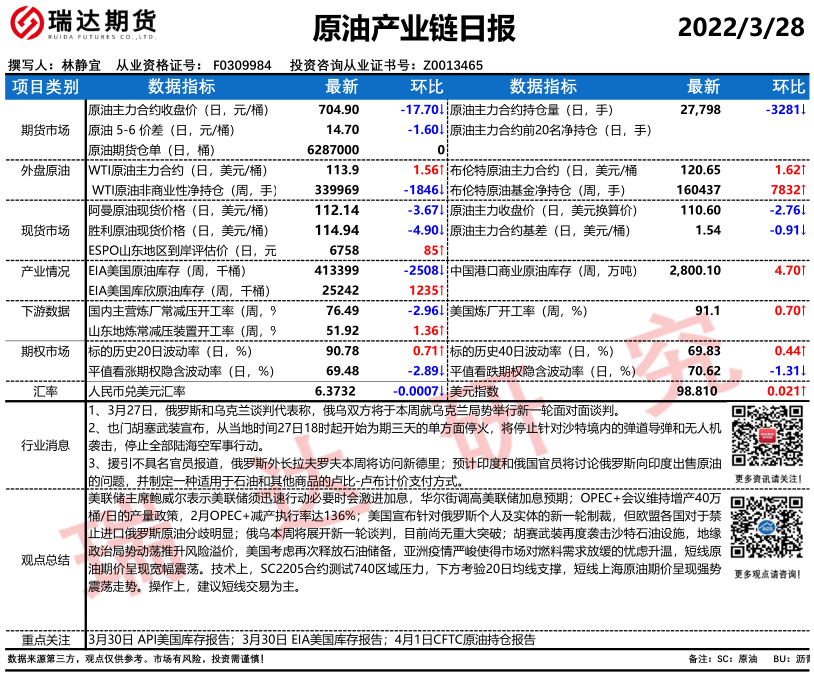Image resolution: width=814 pixels, height=676 pixels.
Task: Click the 现货市场 row label
Action: (45, 230)
